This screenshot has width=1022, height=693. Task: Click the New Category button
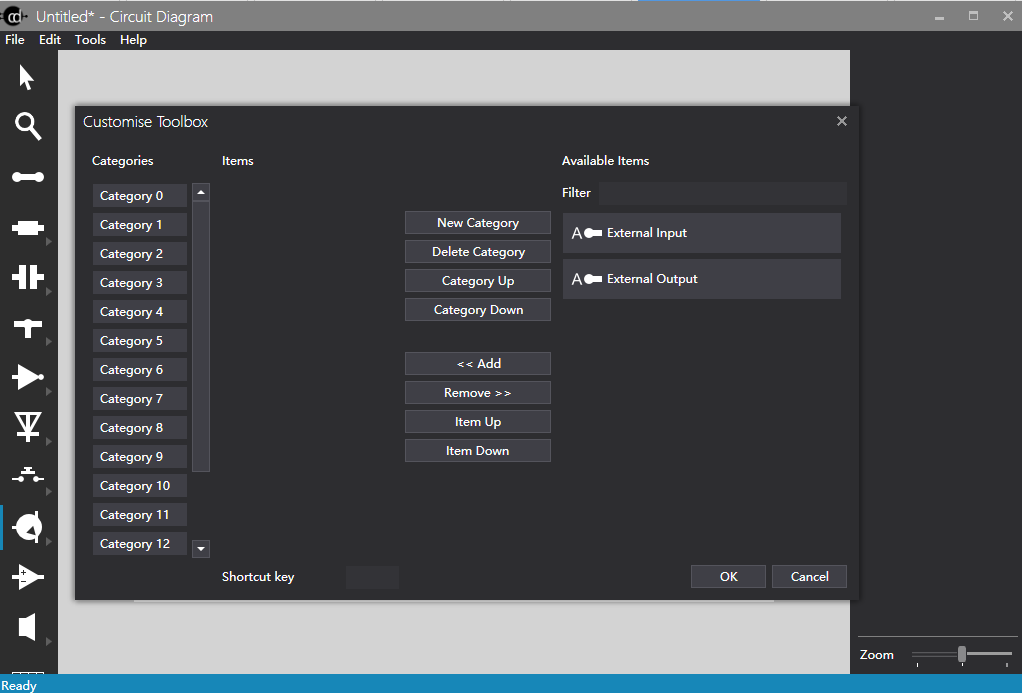point(478,223)
